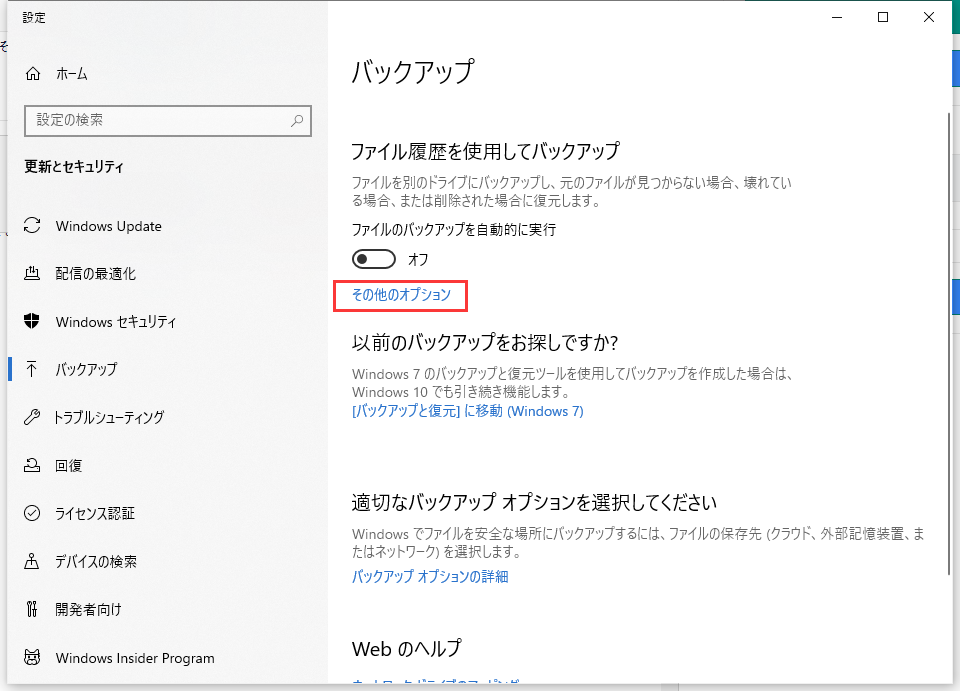Open 配信の最適化 via its monitor icon
This screenshot has height=691, width=960.
pyautogui.click(x=35, y=274)
